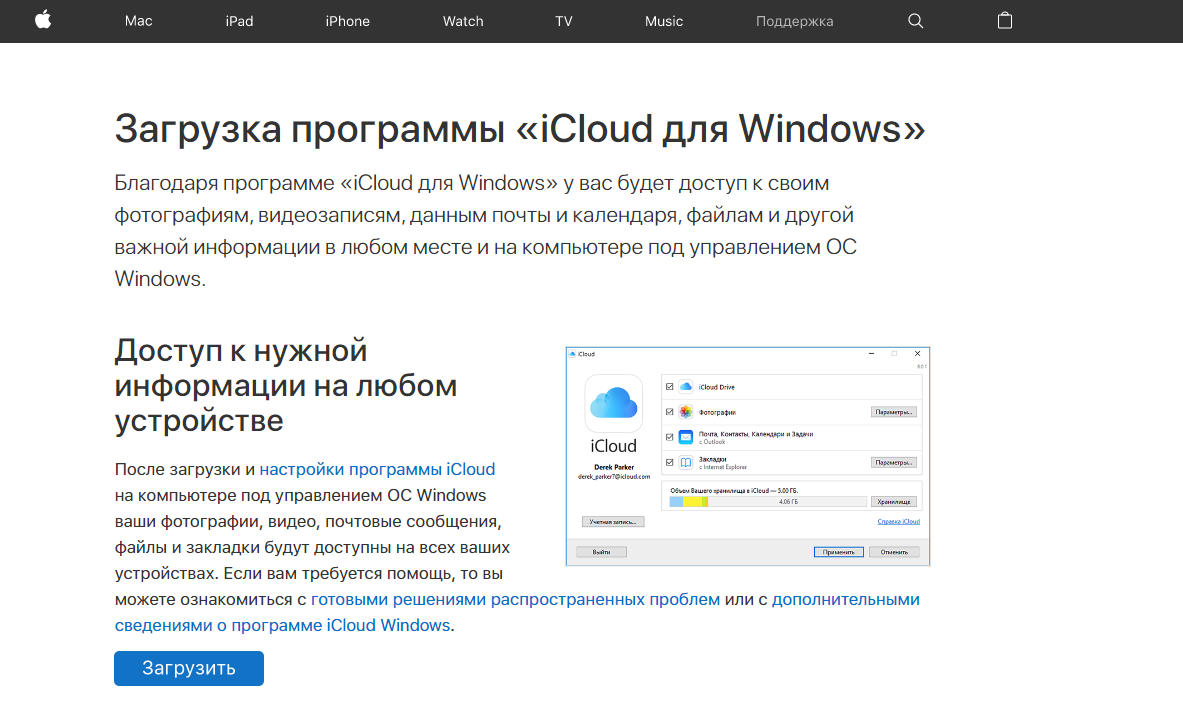Toggle the iCloud Drive checkbox

669,386
